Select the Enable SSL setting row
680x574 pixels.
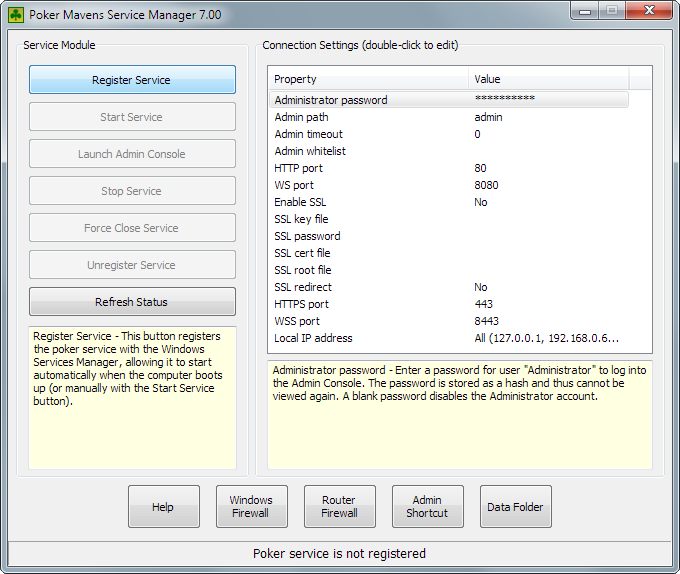pos(300,202)
